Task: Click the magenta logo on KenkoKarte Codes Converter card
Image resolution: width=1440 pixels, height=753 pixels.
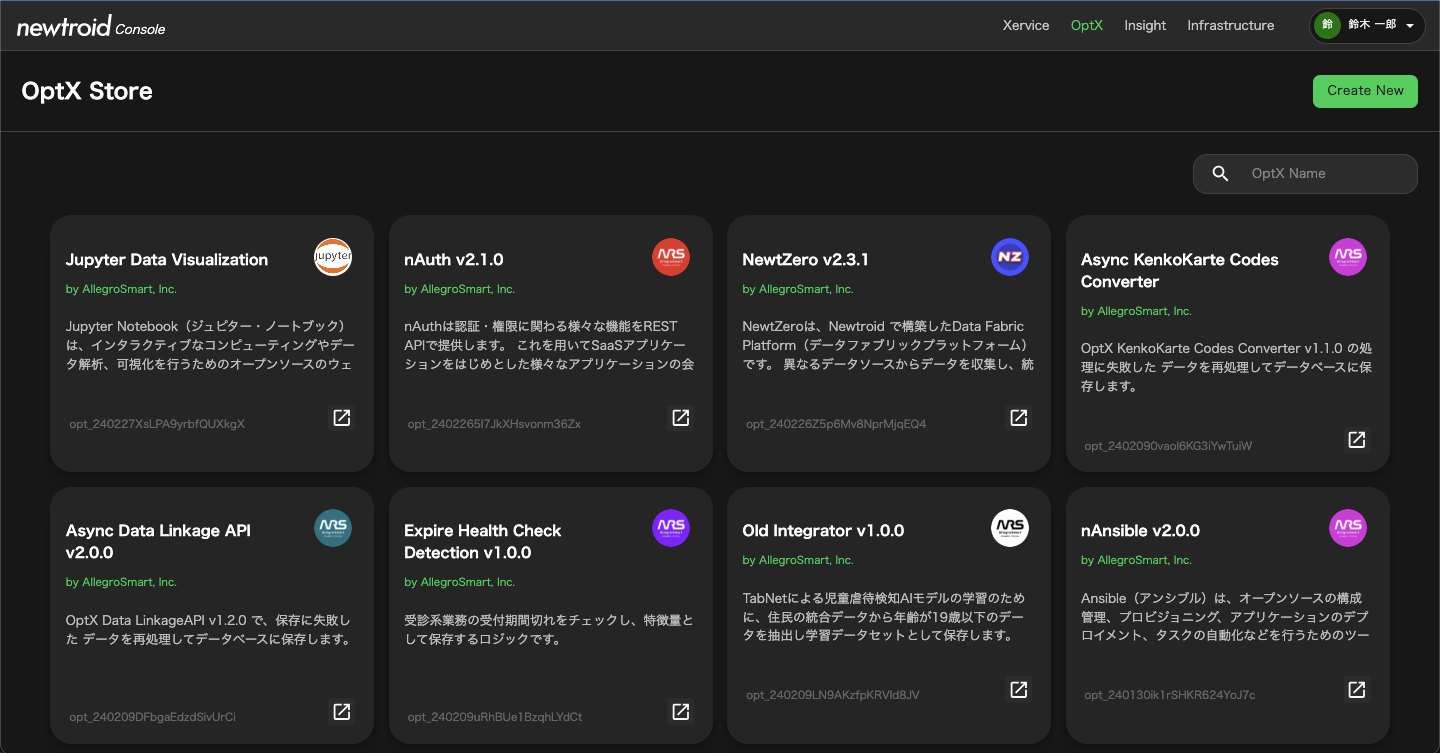Action: click(1348, 257)
